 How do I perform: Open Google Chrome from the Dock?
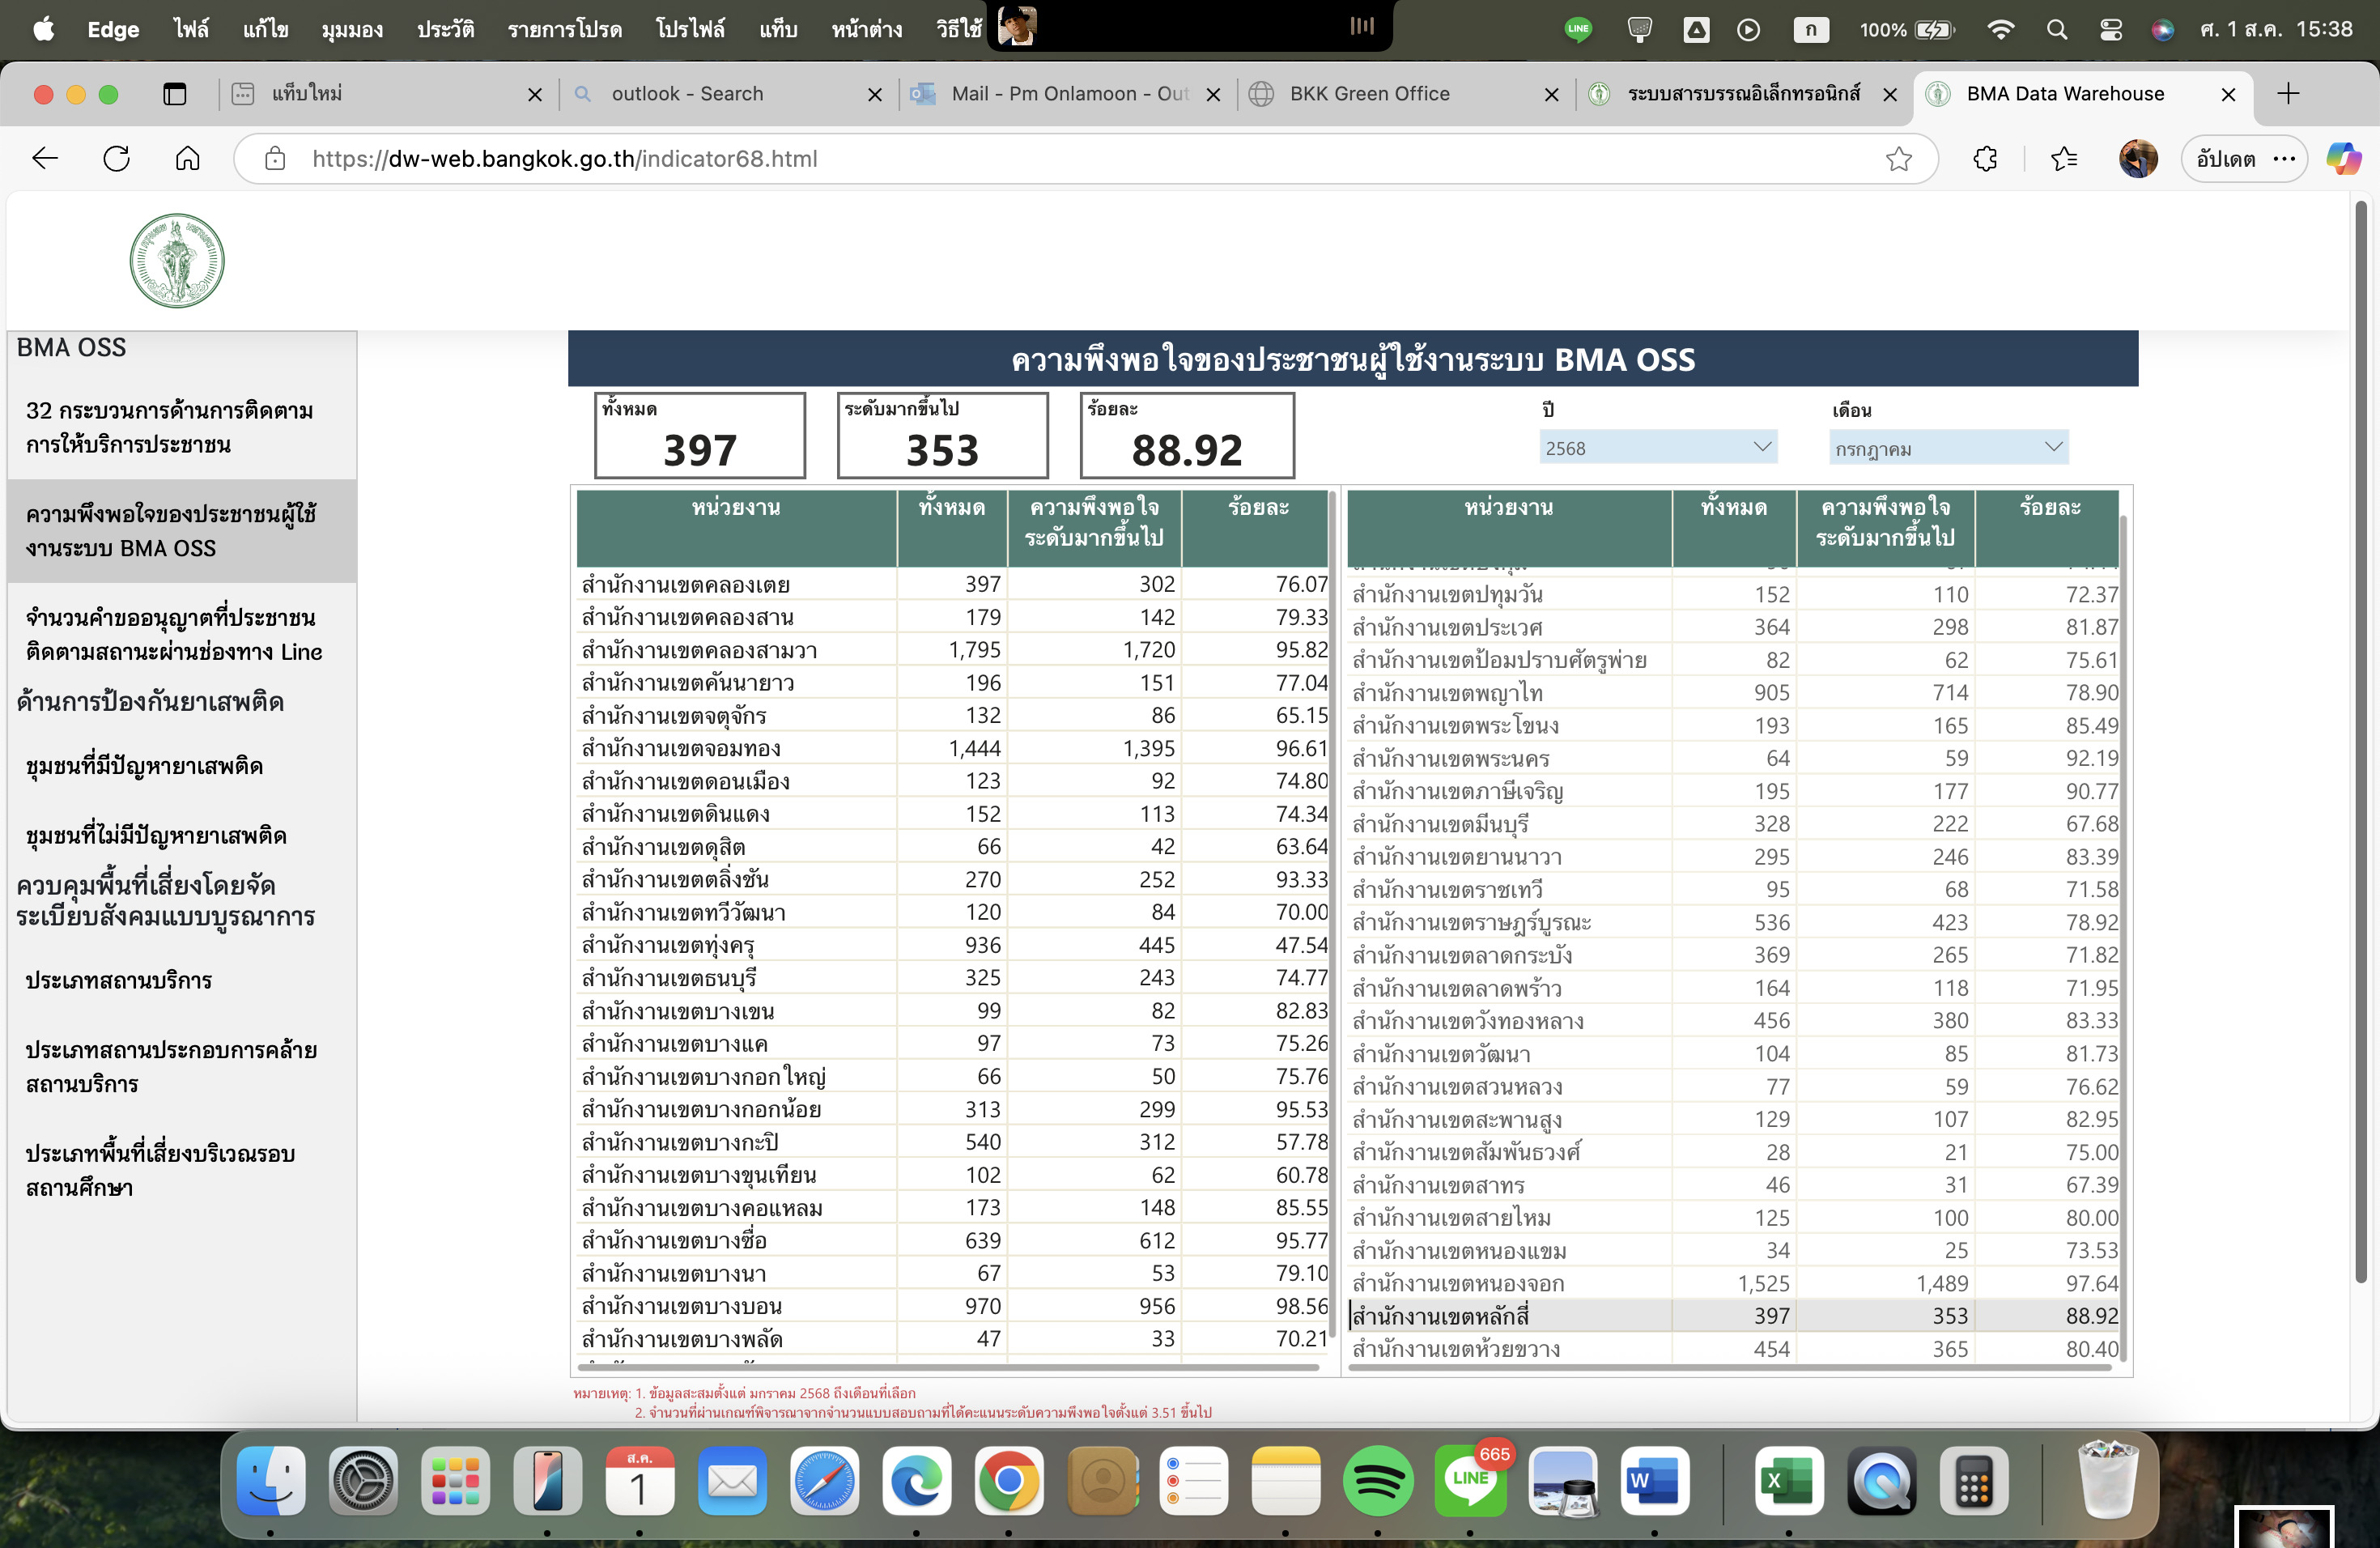click(x=1009, y=1480)
